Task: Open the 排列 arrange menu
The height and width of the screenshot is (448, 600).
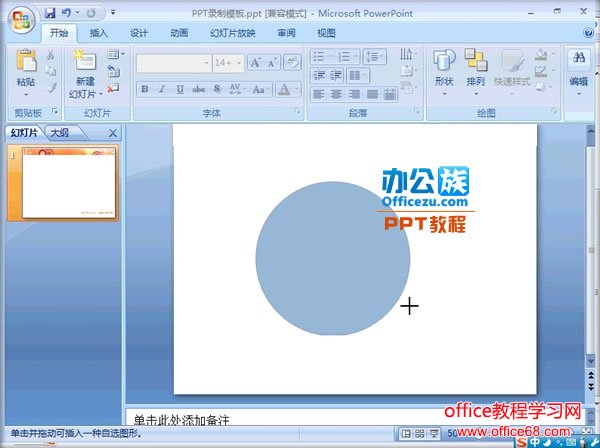Action: (x=476, y=72)
